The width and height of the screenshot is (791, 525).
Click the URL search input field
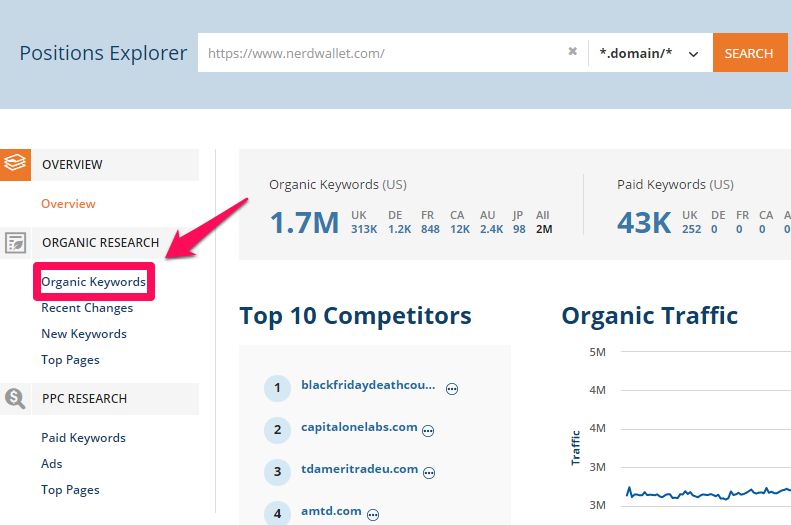click(380, 53)
